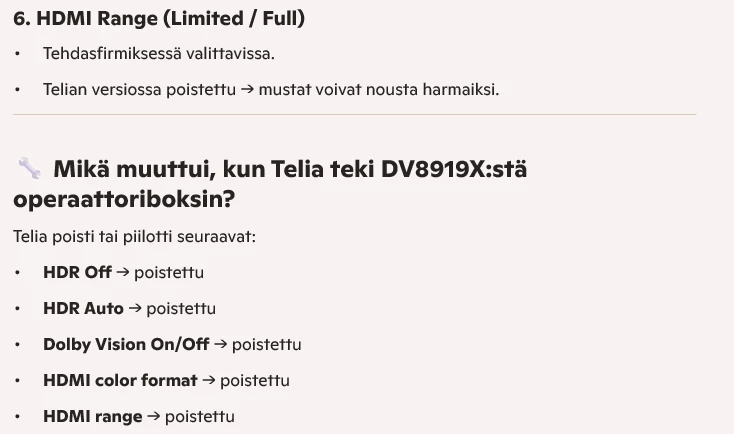Click the "6. HDMI Range (Limited / Full)" heading
This screenshot has width=734, height=434.
coord(159,18)
